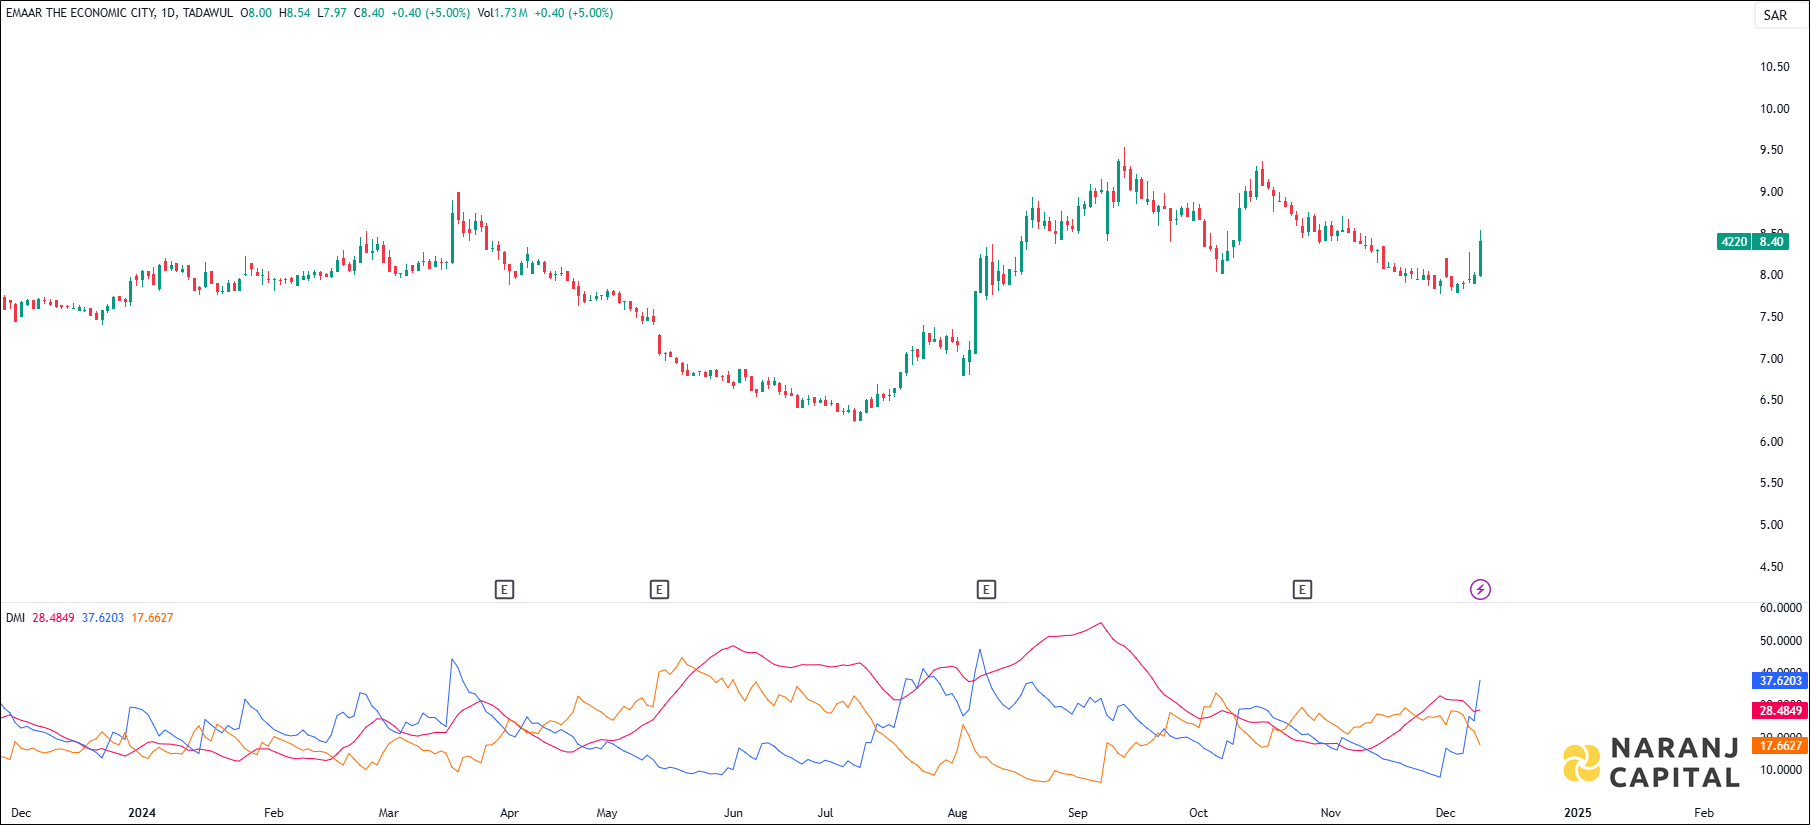Click the 2025 label on time axis

(x=1577, y=813)
